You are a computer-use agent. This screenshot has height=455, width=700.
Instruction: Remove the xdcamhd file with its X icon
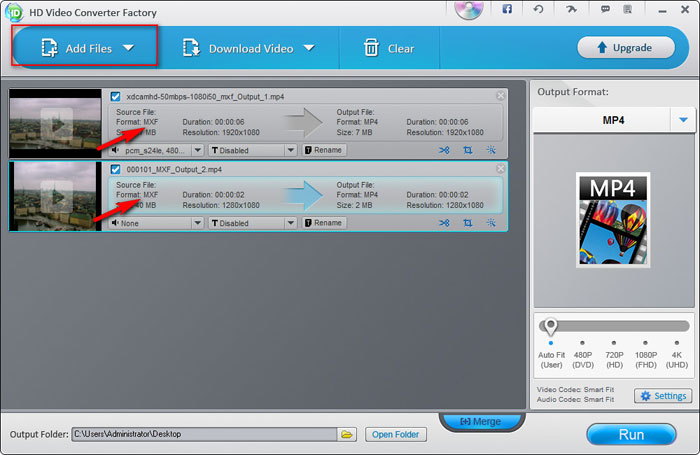(x=500, y=95)
